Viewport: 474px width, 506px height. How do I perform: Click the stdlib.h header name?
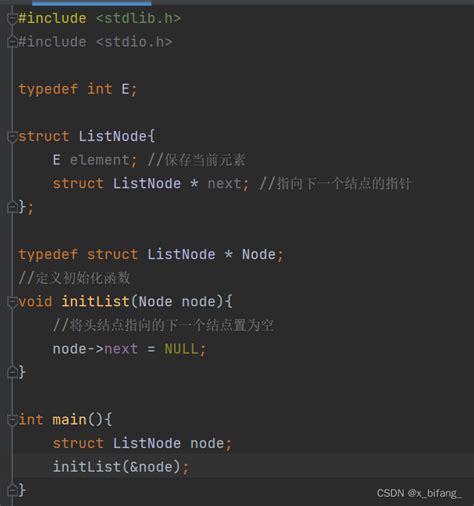[x=138, y=18]
